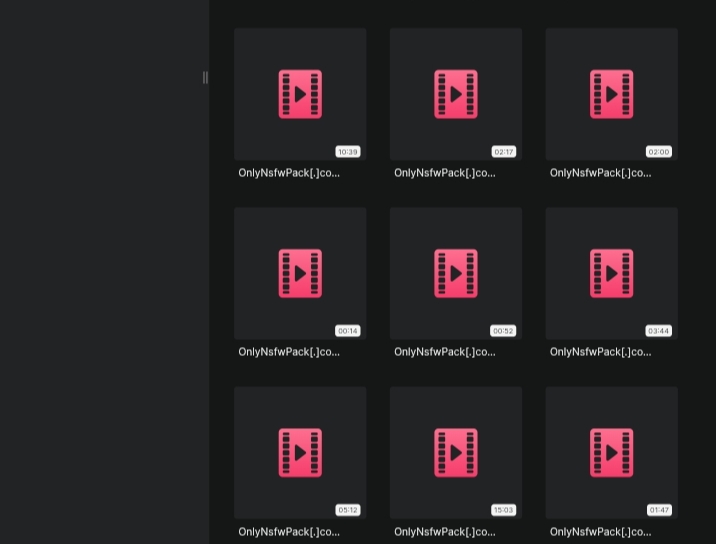The image size is (716, 544).
Task: Select file name under the 00:52 video
Action: [445, 352]
